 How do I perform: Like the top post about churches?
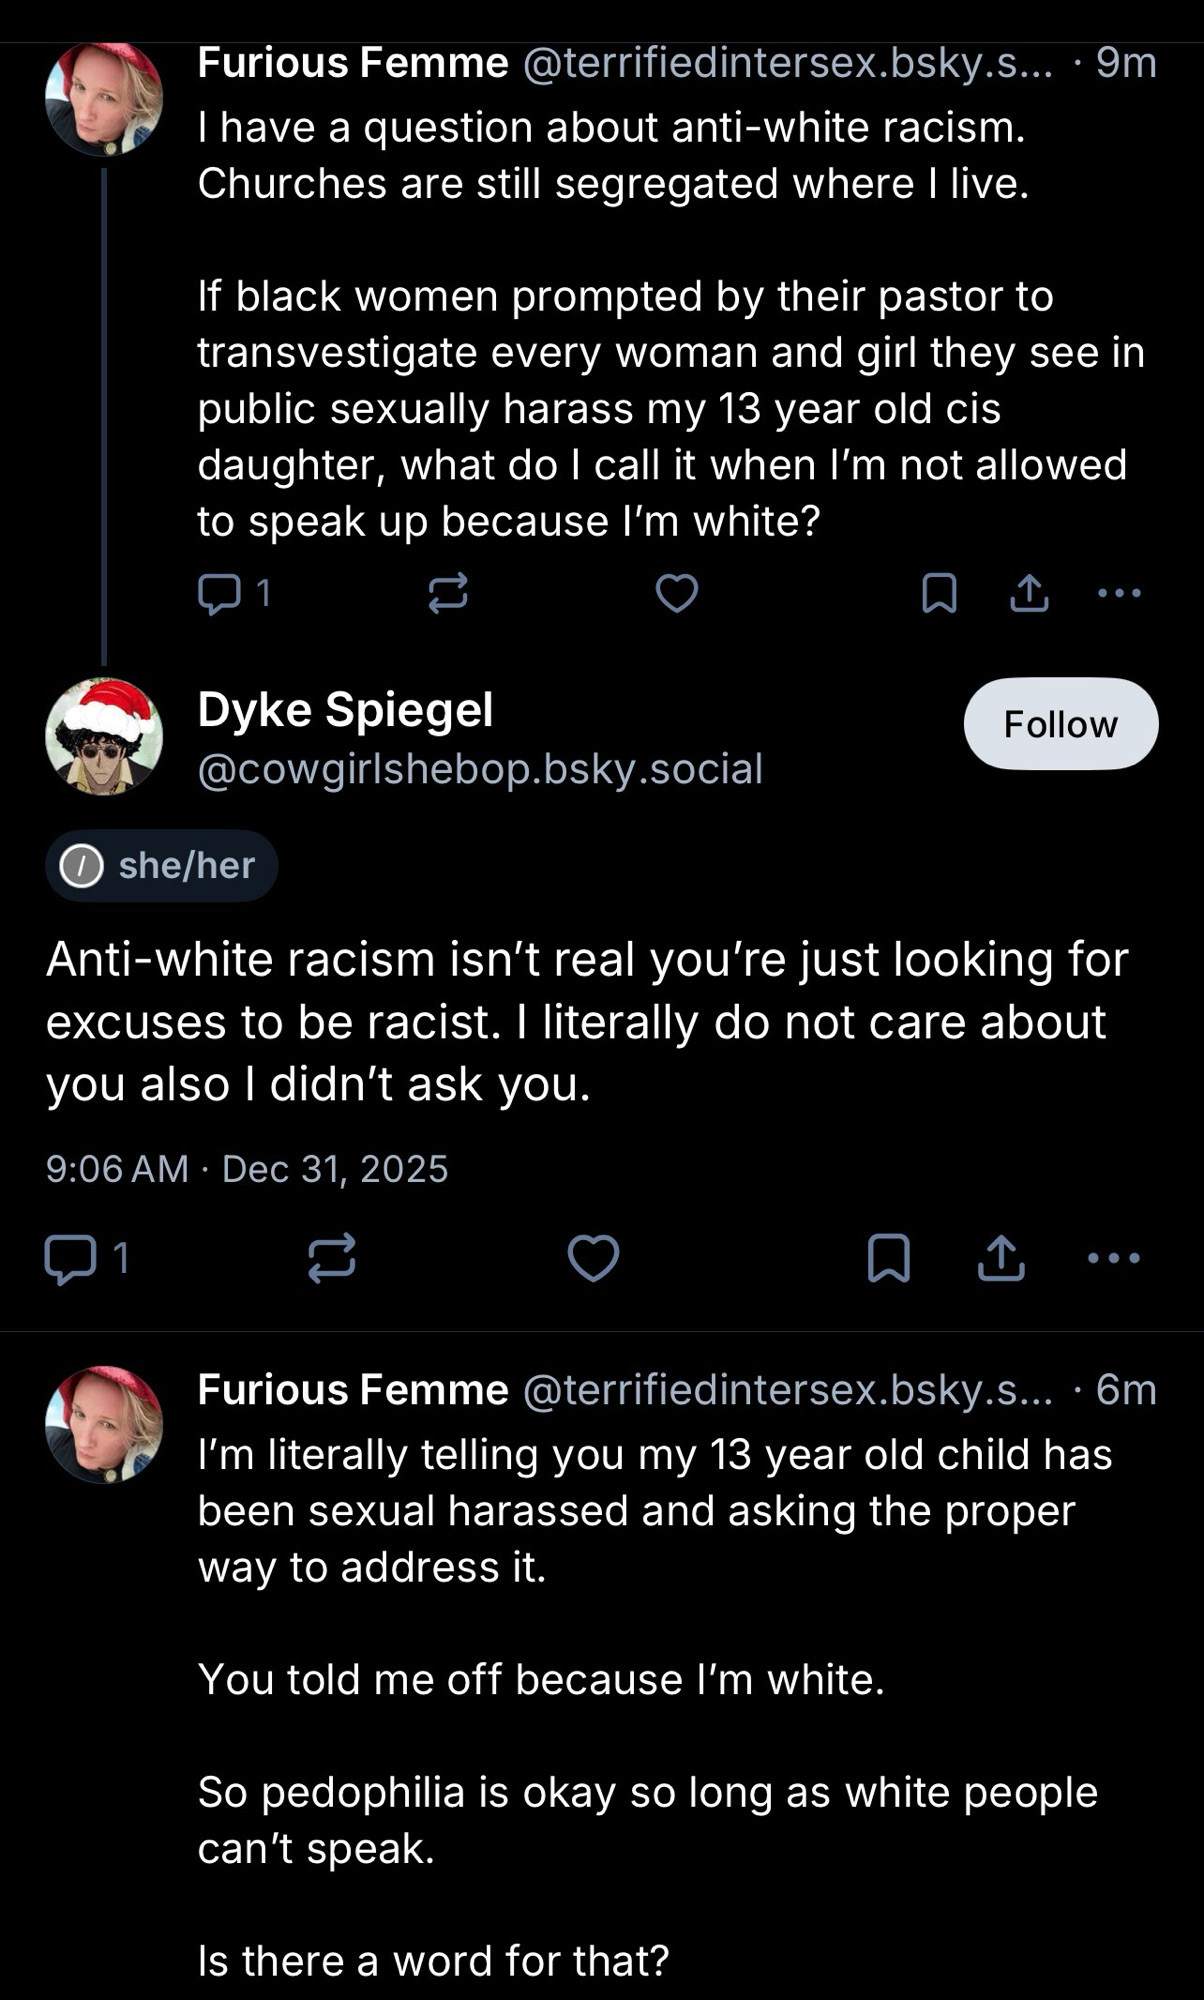point(676,594)
